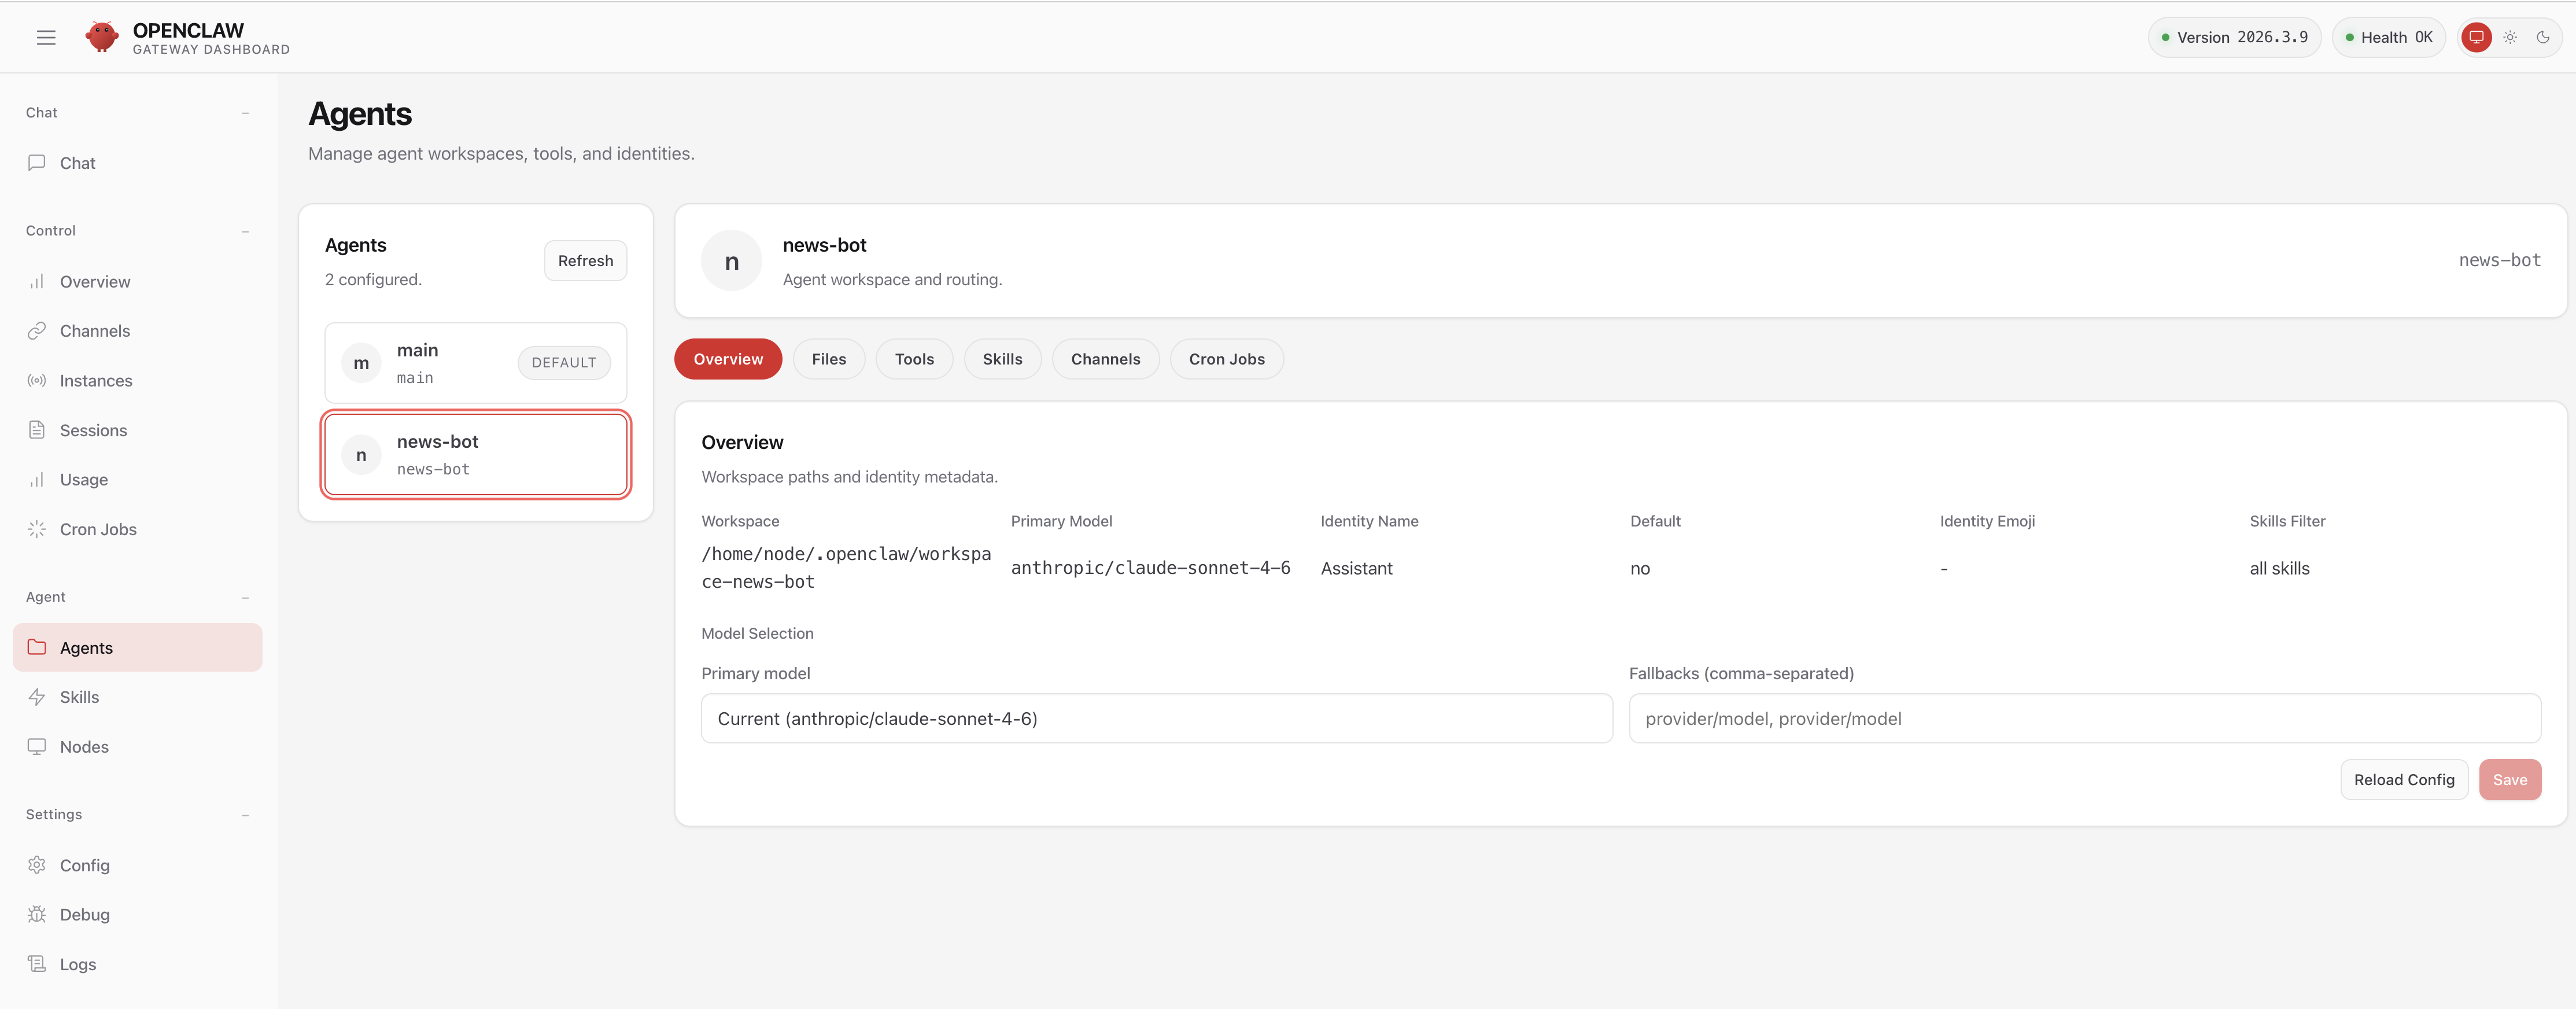Click the Skills lightning bolt icon

[x=37, y=697]
